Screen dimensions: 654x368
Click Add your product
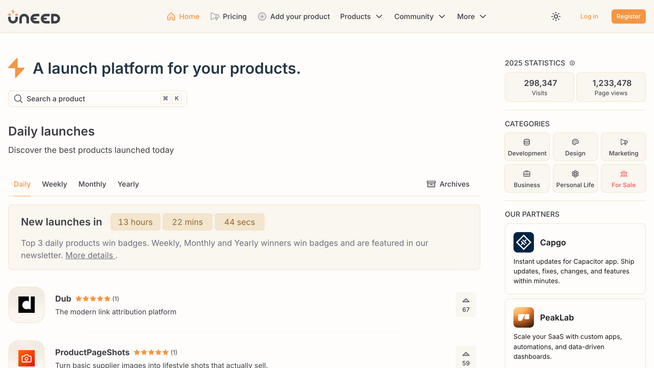[294, 17]
